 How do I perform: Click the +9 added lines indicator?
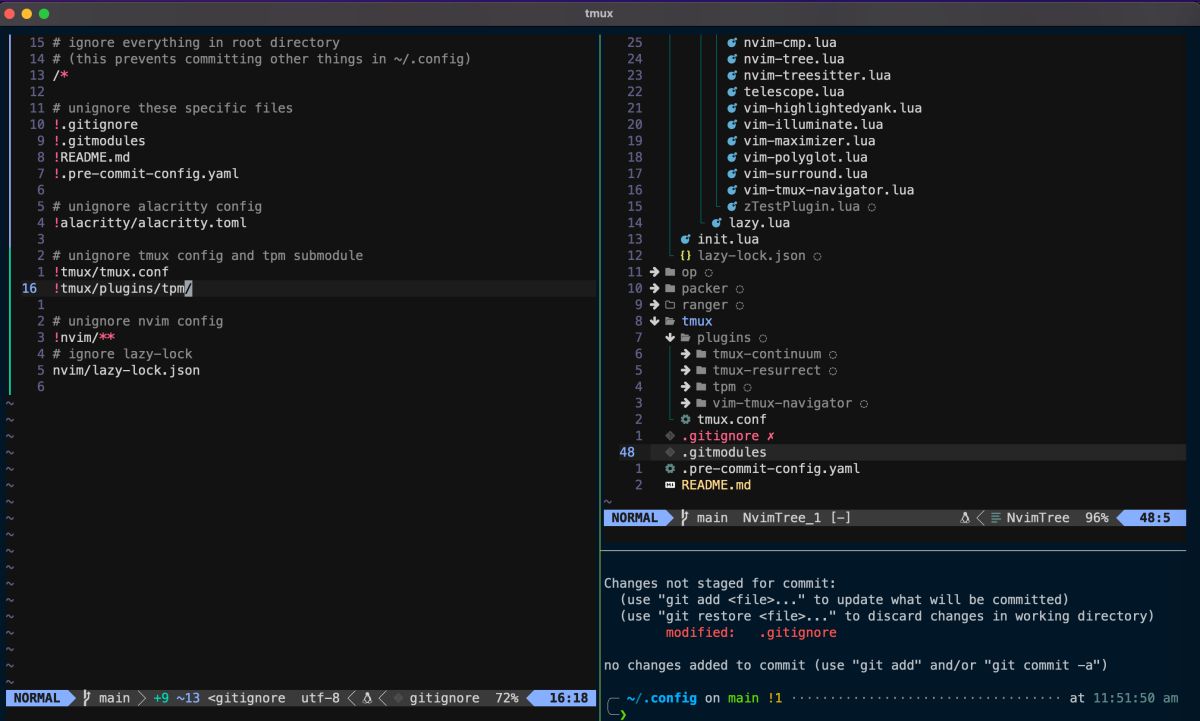coord(161,698)
